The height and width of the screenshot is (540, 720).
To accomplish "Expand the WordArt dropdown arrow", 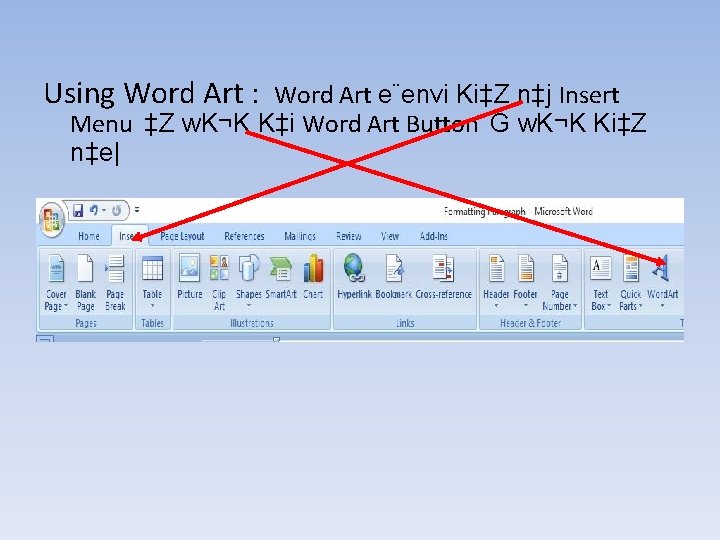I will tap(662, 306).
